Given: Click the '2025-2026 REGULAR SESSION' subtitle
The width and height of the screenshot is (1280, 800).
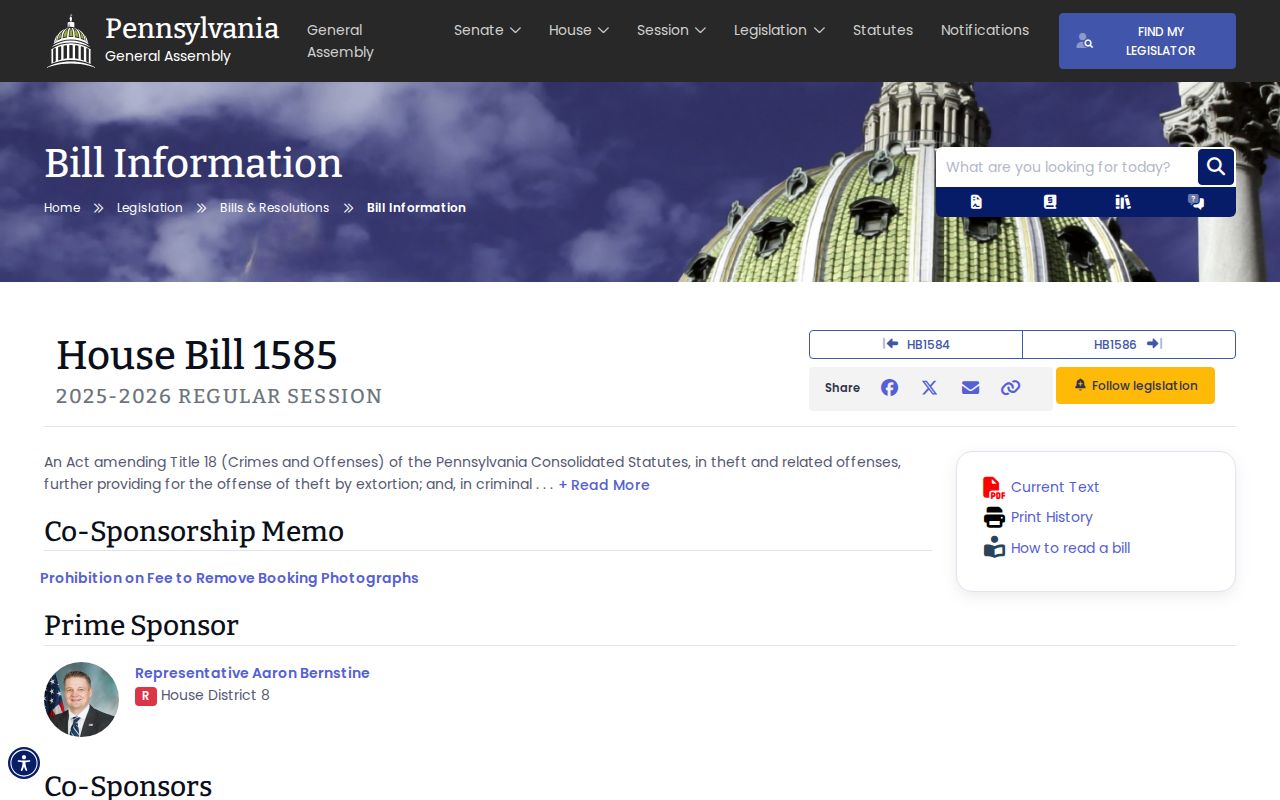Looking at the screenshot, I should (x=219, y=396).
